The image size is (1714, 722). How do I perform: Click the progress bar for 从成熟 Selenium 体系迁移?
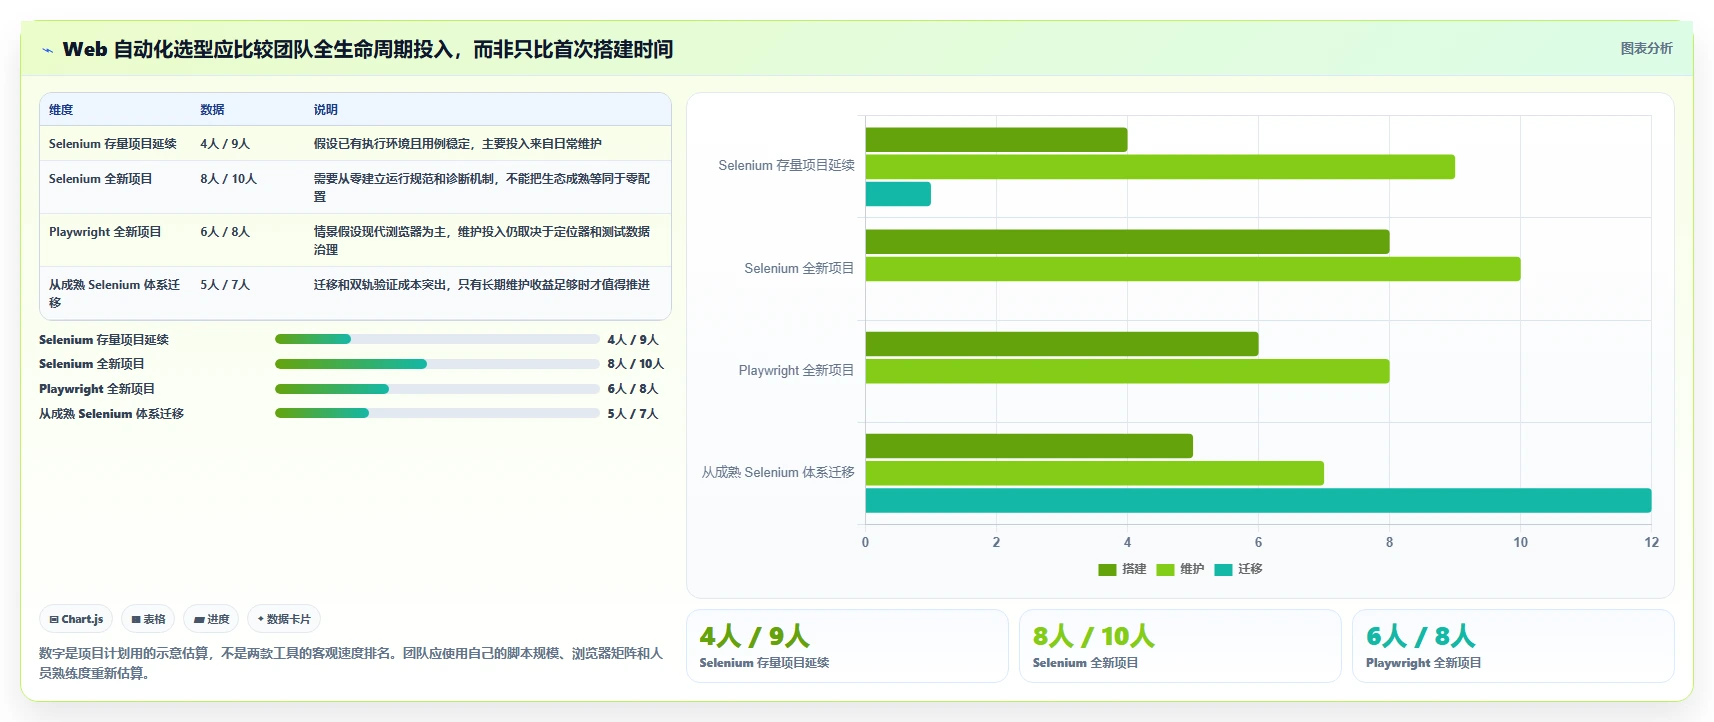pyautogui.click(x=437, y=413)
